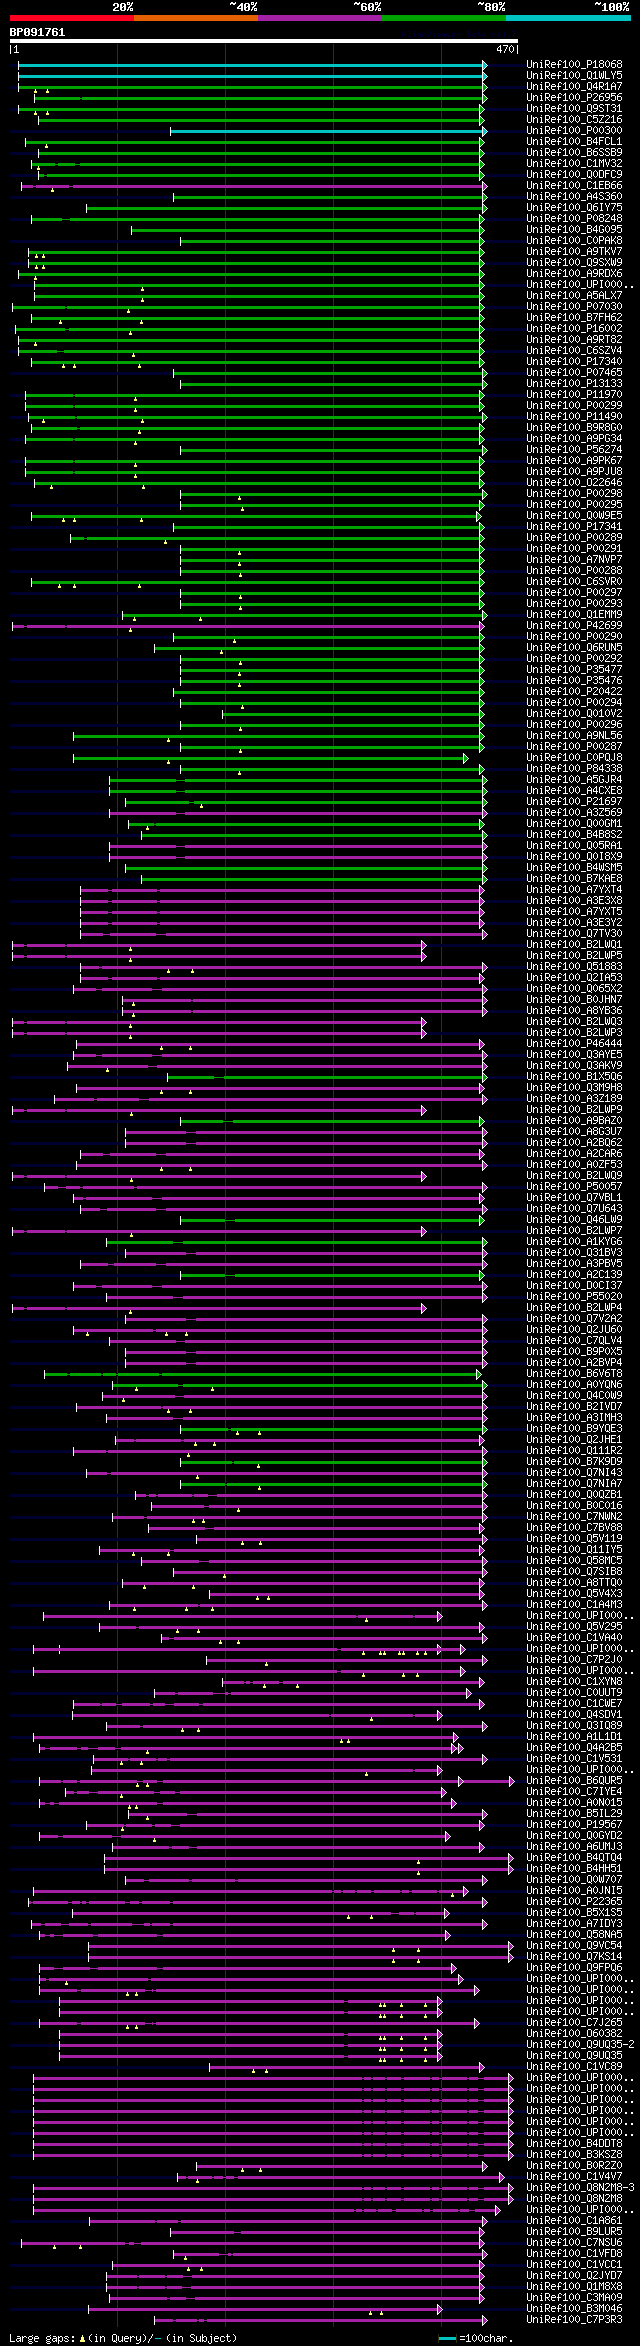Open hit UniRef100_Q1WLY5
640x2346 pixels.
[574, 76]
